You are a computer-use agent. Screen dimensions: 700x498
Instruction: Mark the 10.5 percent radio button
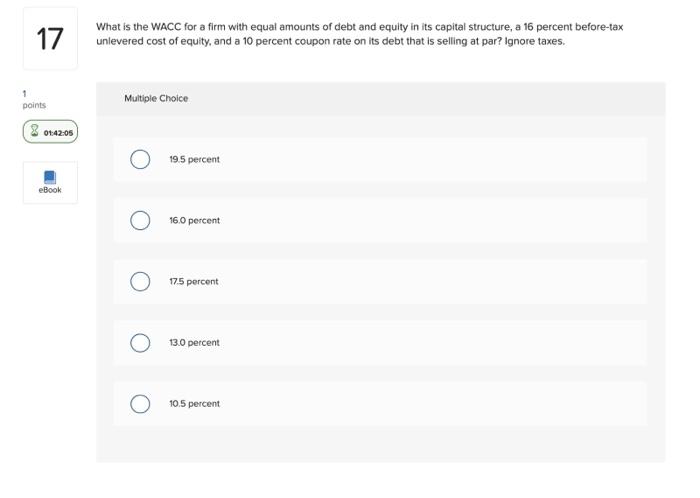pyautogui.click(x=140, y=404)
